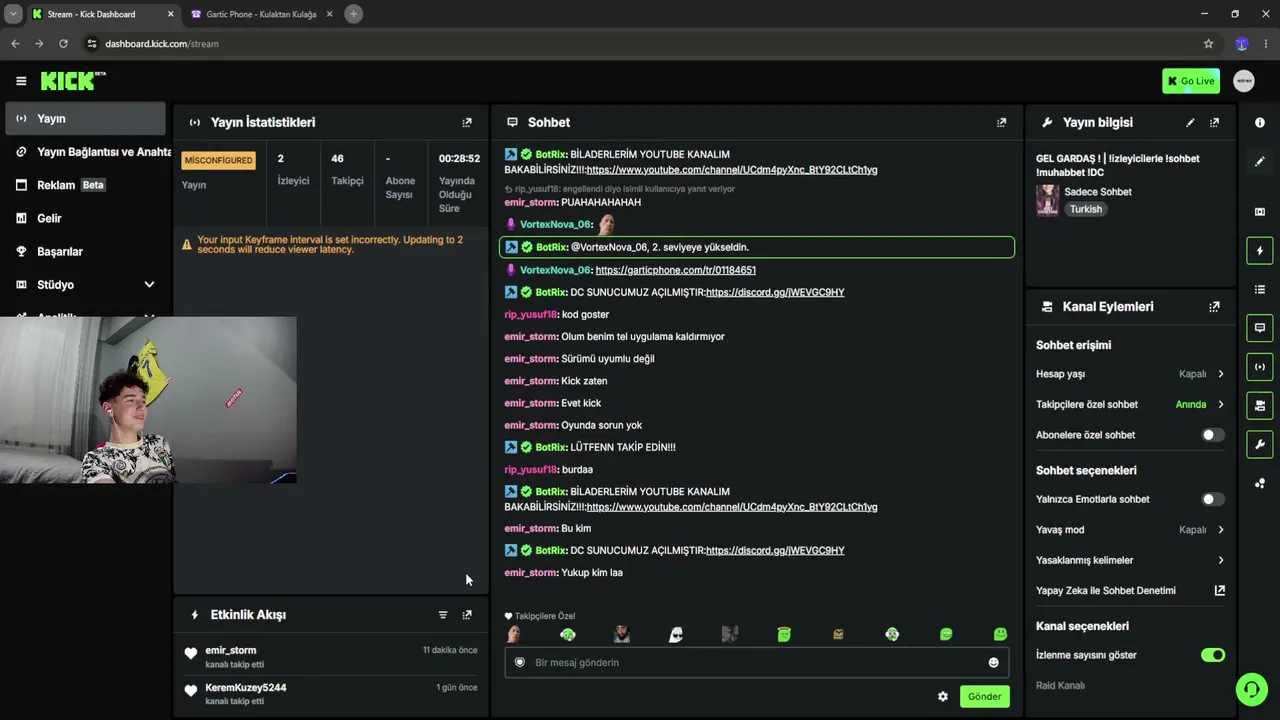The image size is (1280, 720).
Task: Toggle the chat widget icon in right rail
Action: click(x=1260, y=328)
